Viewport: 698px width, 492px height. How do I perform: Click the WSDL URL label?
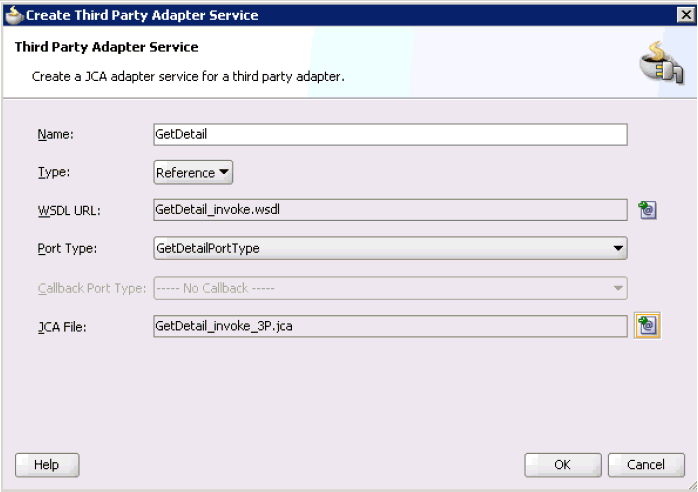point(69,210)
